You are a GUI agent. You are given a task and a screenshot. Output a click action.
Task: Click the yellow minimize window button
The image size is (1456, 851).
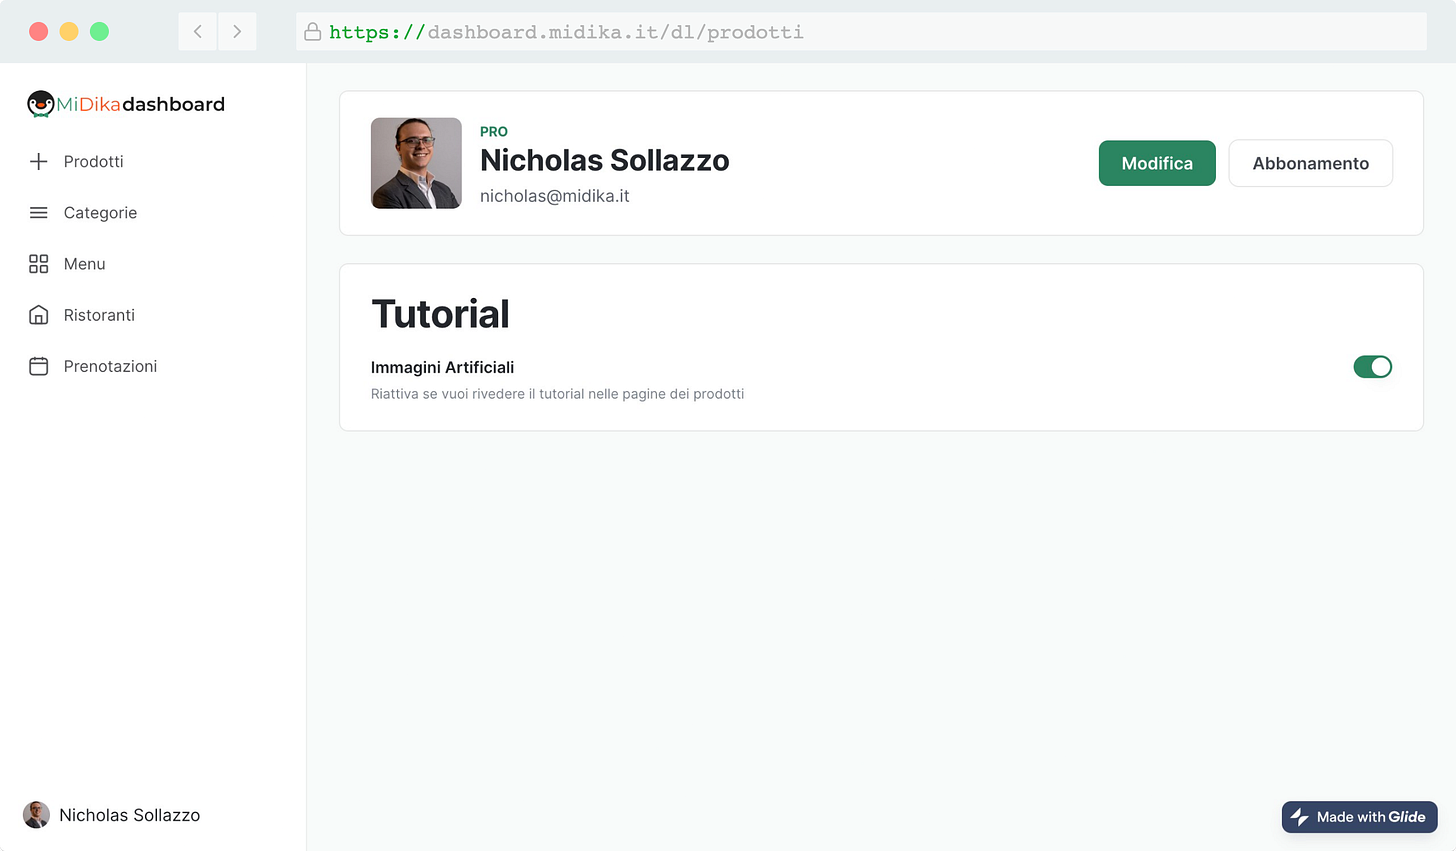tap(69, 31)
